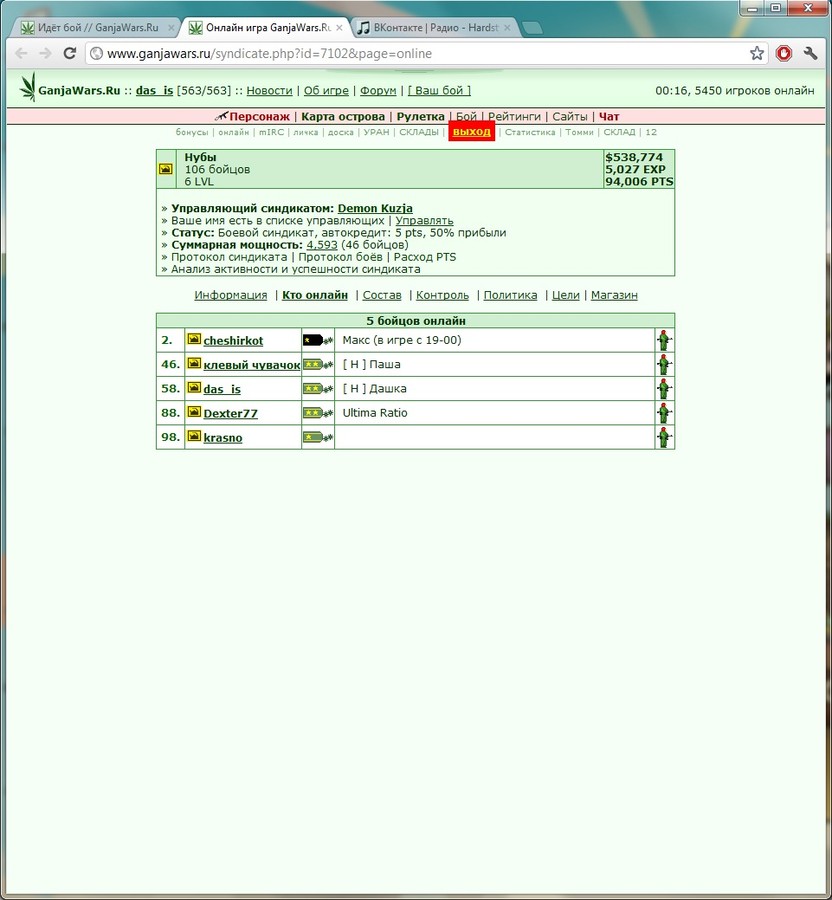832x900 pixels.
Task: Open the [ Ваш бой ] link
Action: pos(439,91)
